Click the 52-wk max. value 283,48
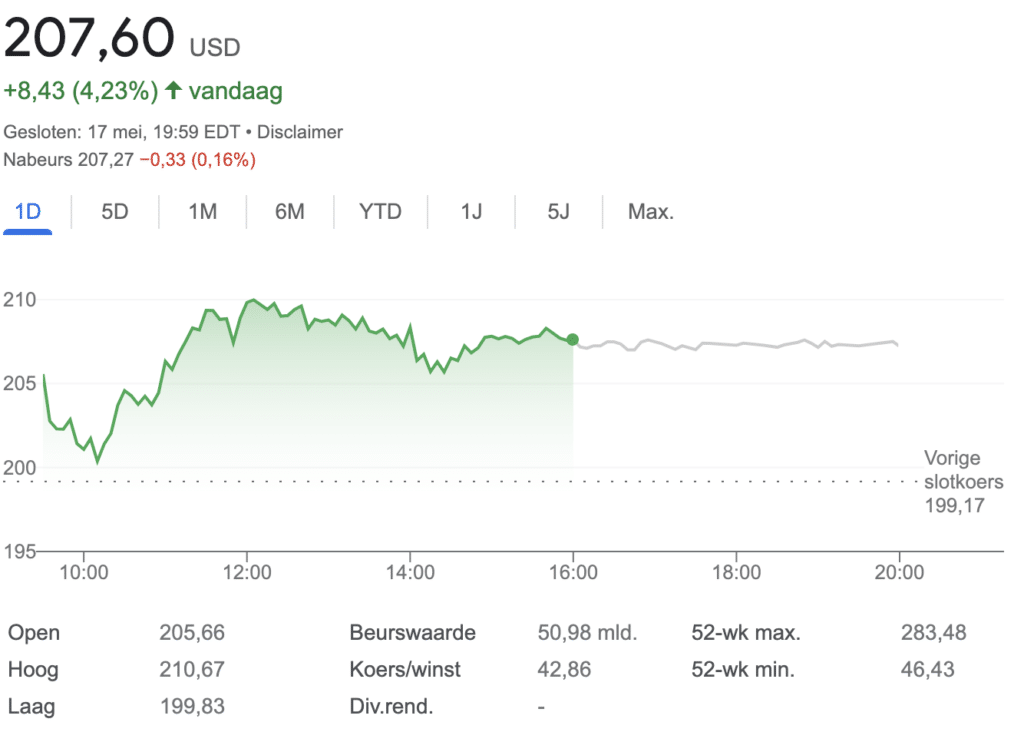This screenshot has width=1024, height=742. [x=933, y=633]
